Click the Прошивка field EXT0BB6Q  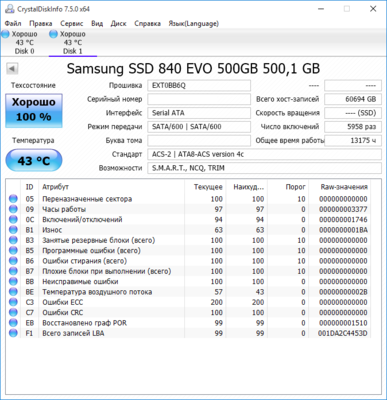click(199, 85)
